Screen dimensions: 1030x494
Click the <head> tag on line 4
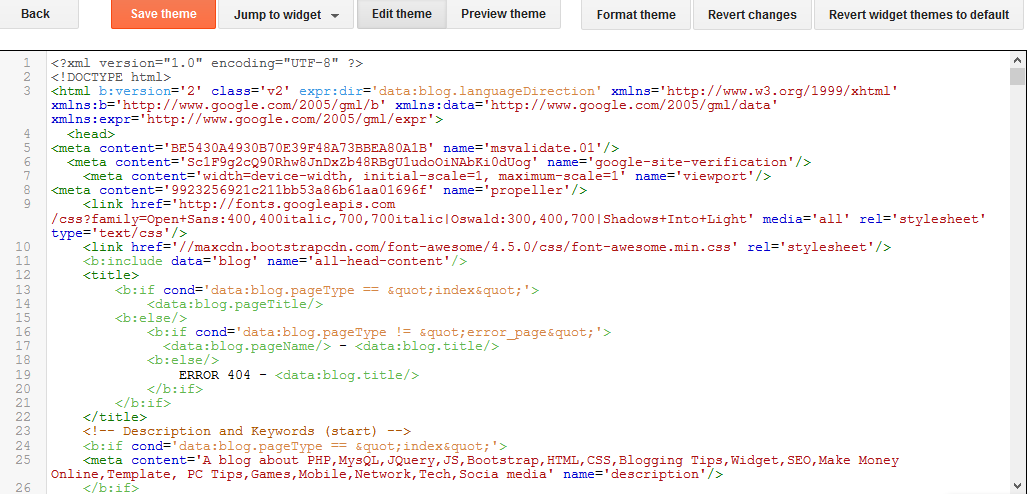91,134
